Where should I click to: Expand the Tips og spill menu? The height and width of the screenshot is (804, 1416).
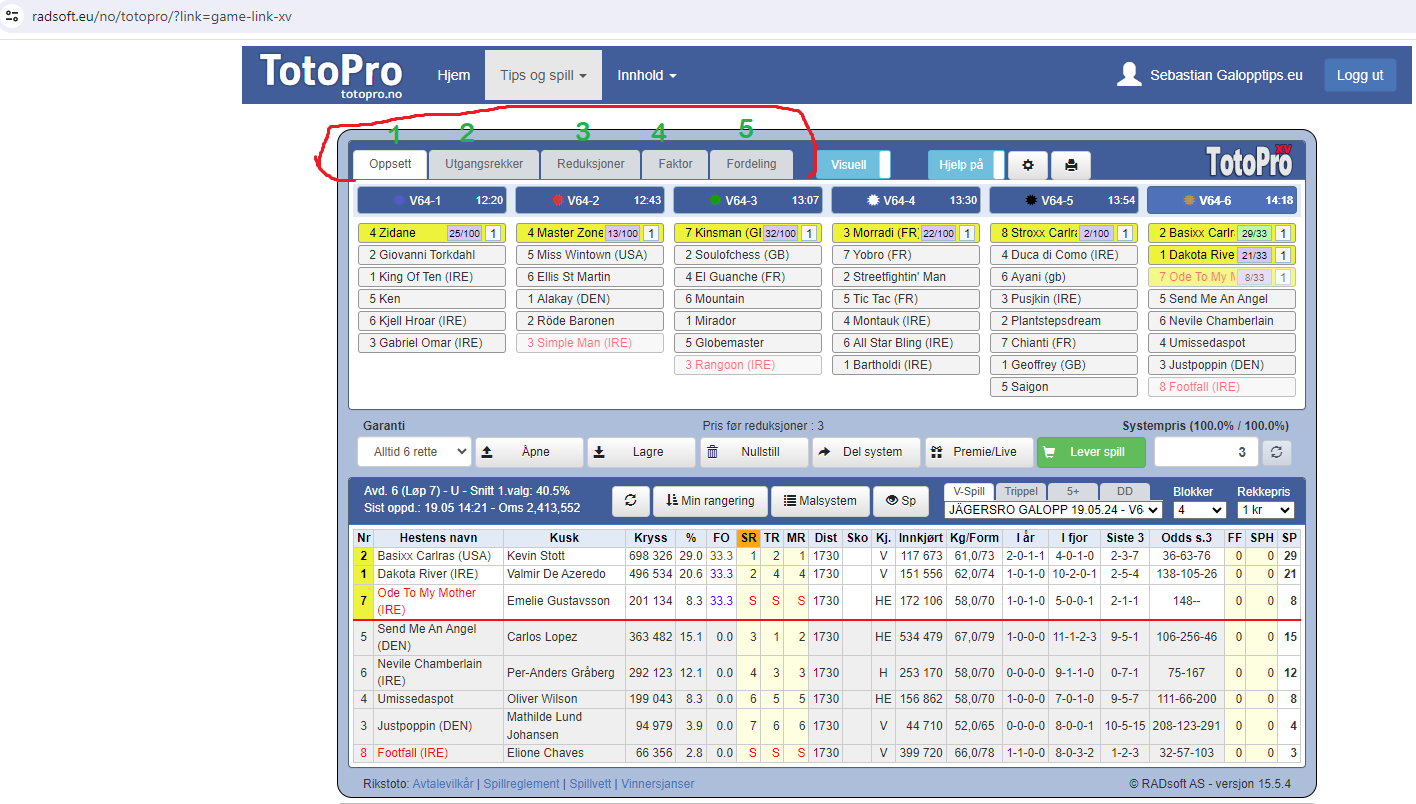pyautogui.click(x=543, y=75)
